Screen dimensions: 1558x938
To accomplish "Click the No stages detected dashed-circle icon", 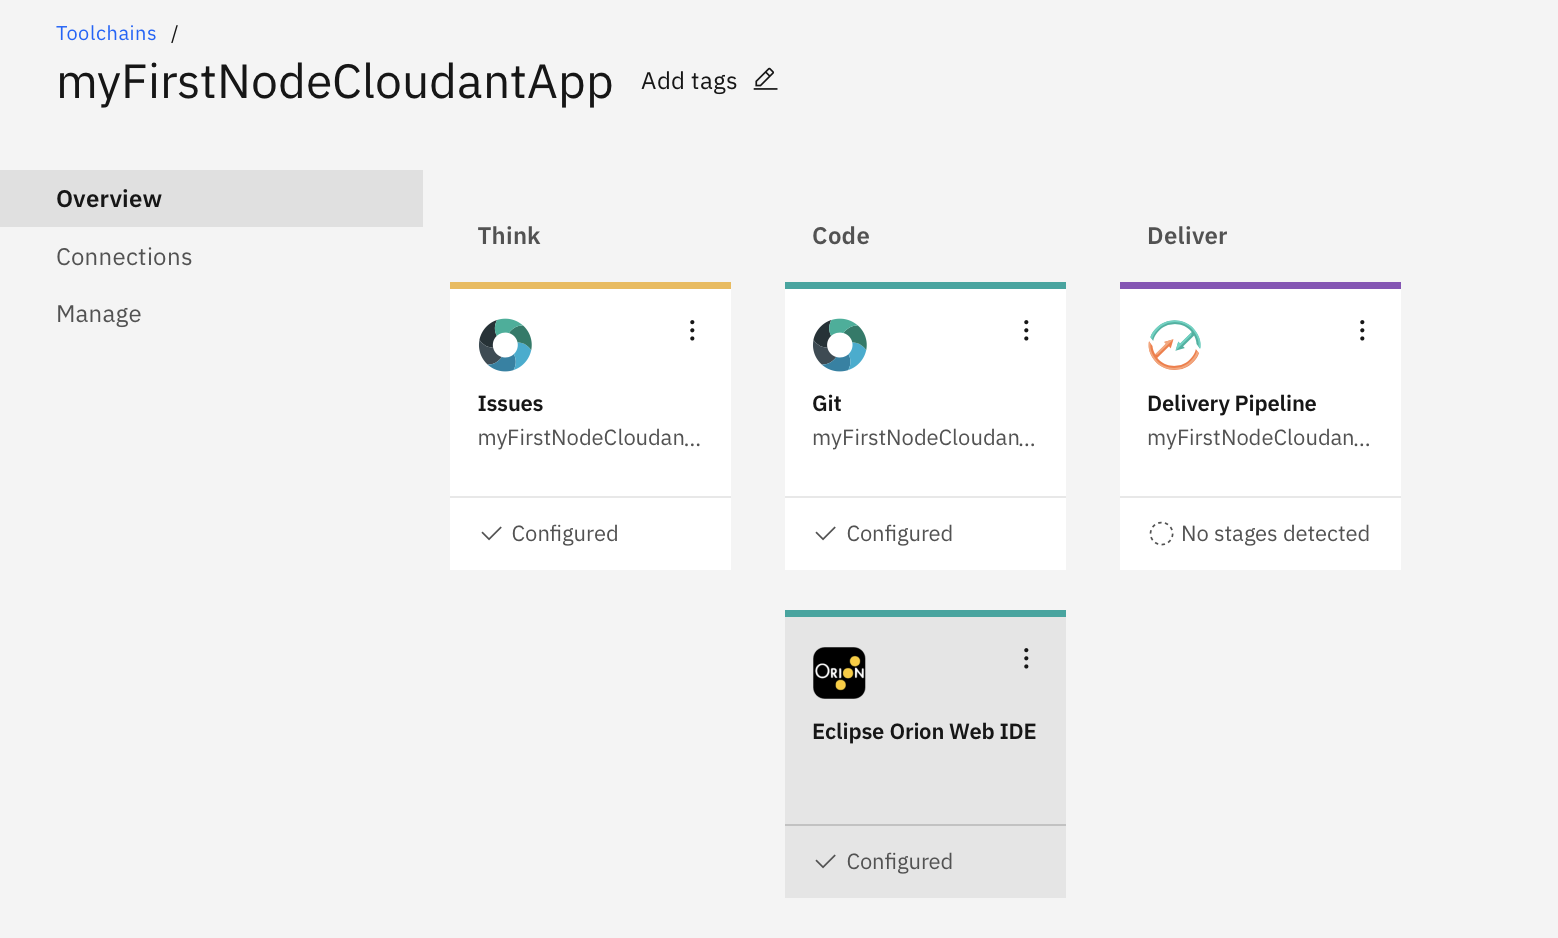I will tap(1161, 534).
